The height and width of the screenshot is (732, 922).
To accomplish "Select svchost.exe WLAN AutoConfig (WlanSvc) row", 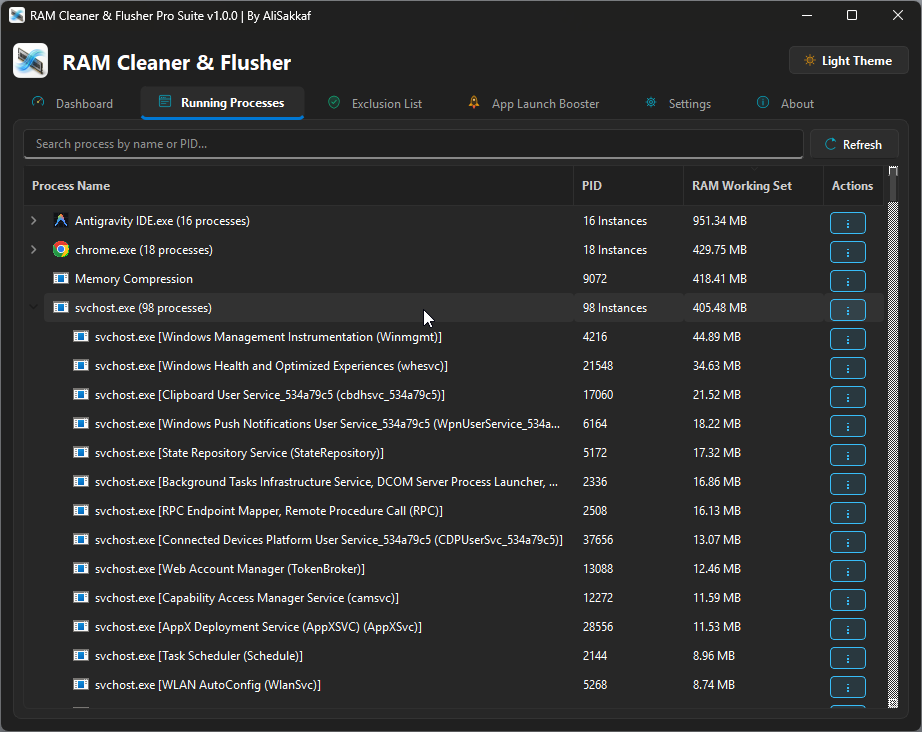I will click(453, 684).
